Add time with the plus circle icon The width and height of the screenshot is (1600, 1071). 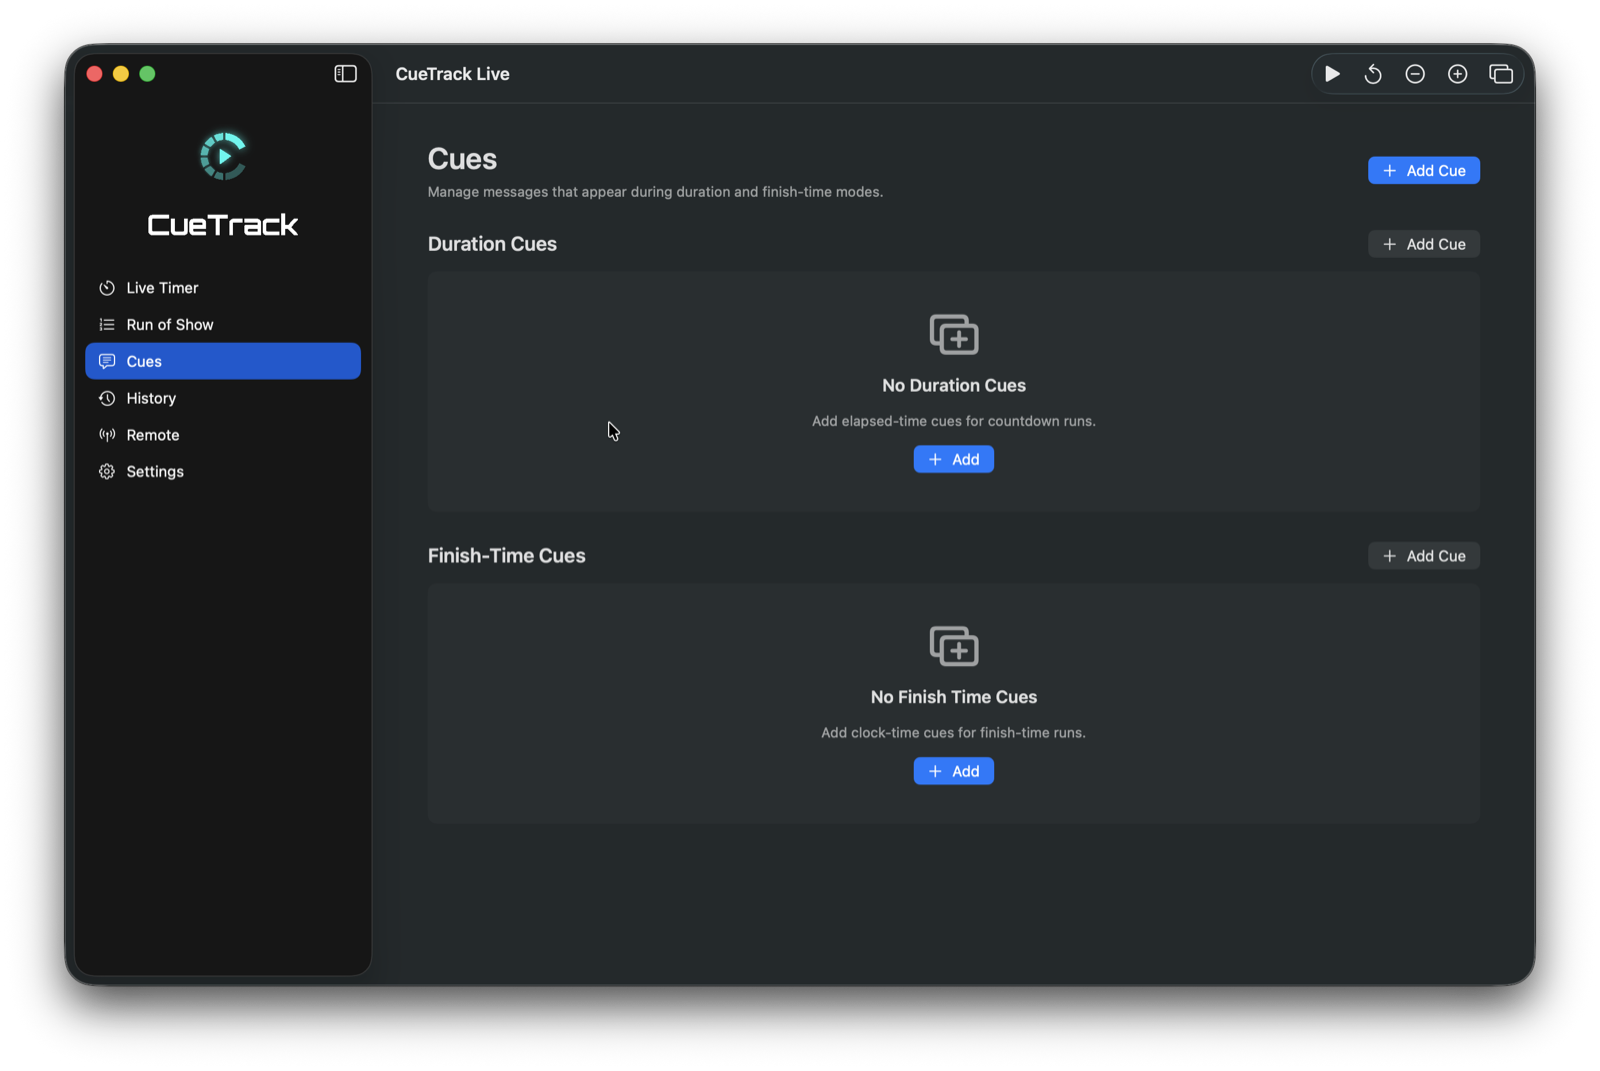pos(1458,74)
